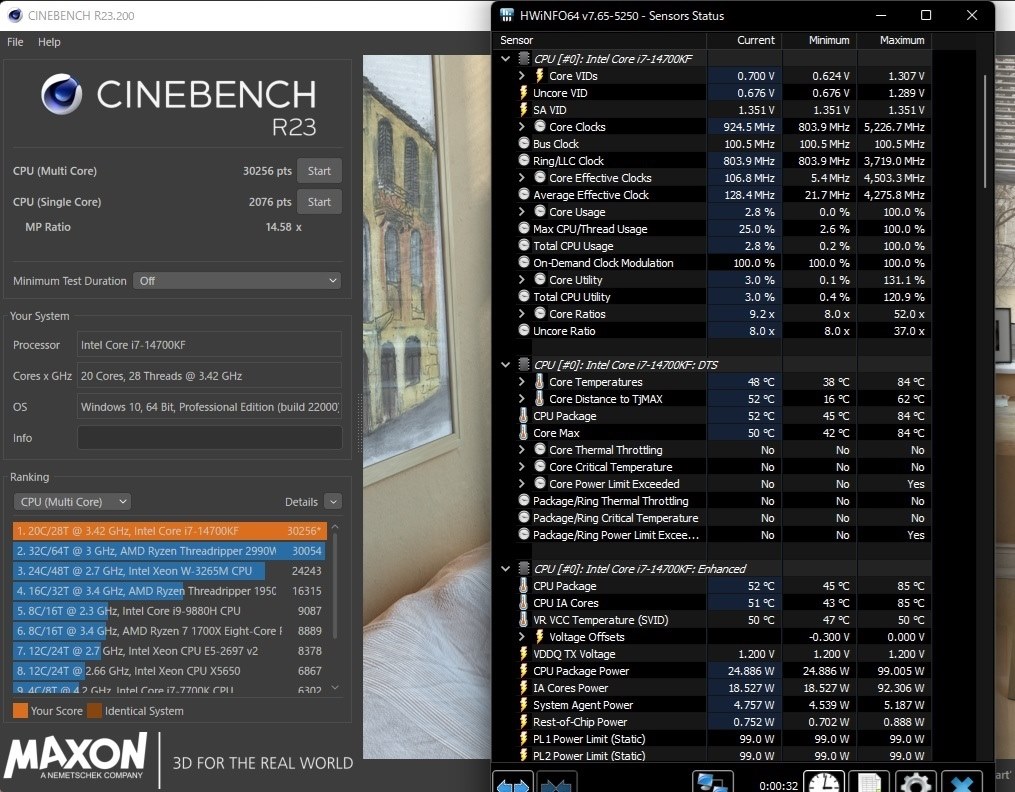The image size is (1015, 792).
Task: Click the icon beside Package/Ring Thermal Throttling
Action: click(x=524, y=500)
